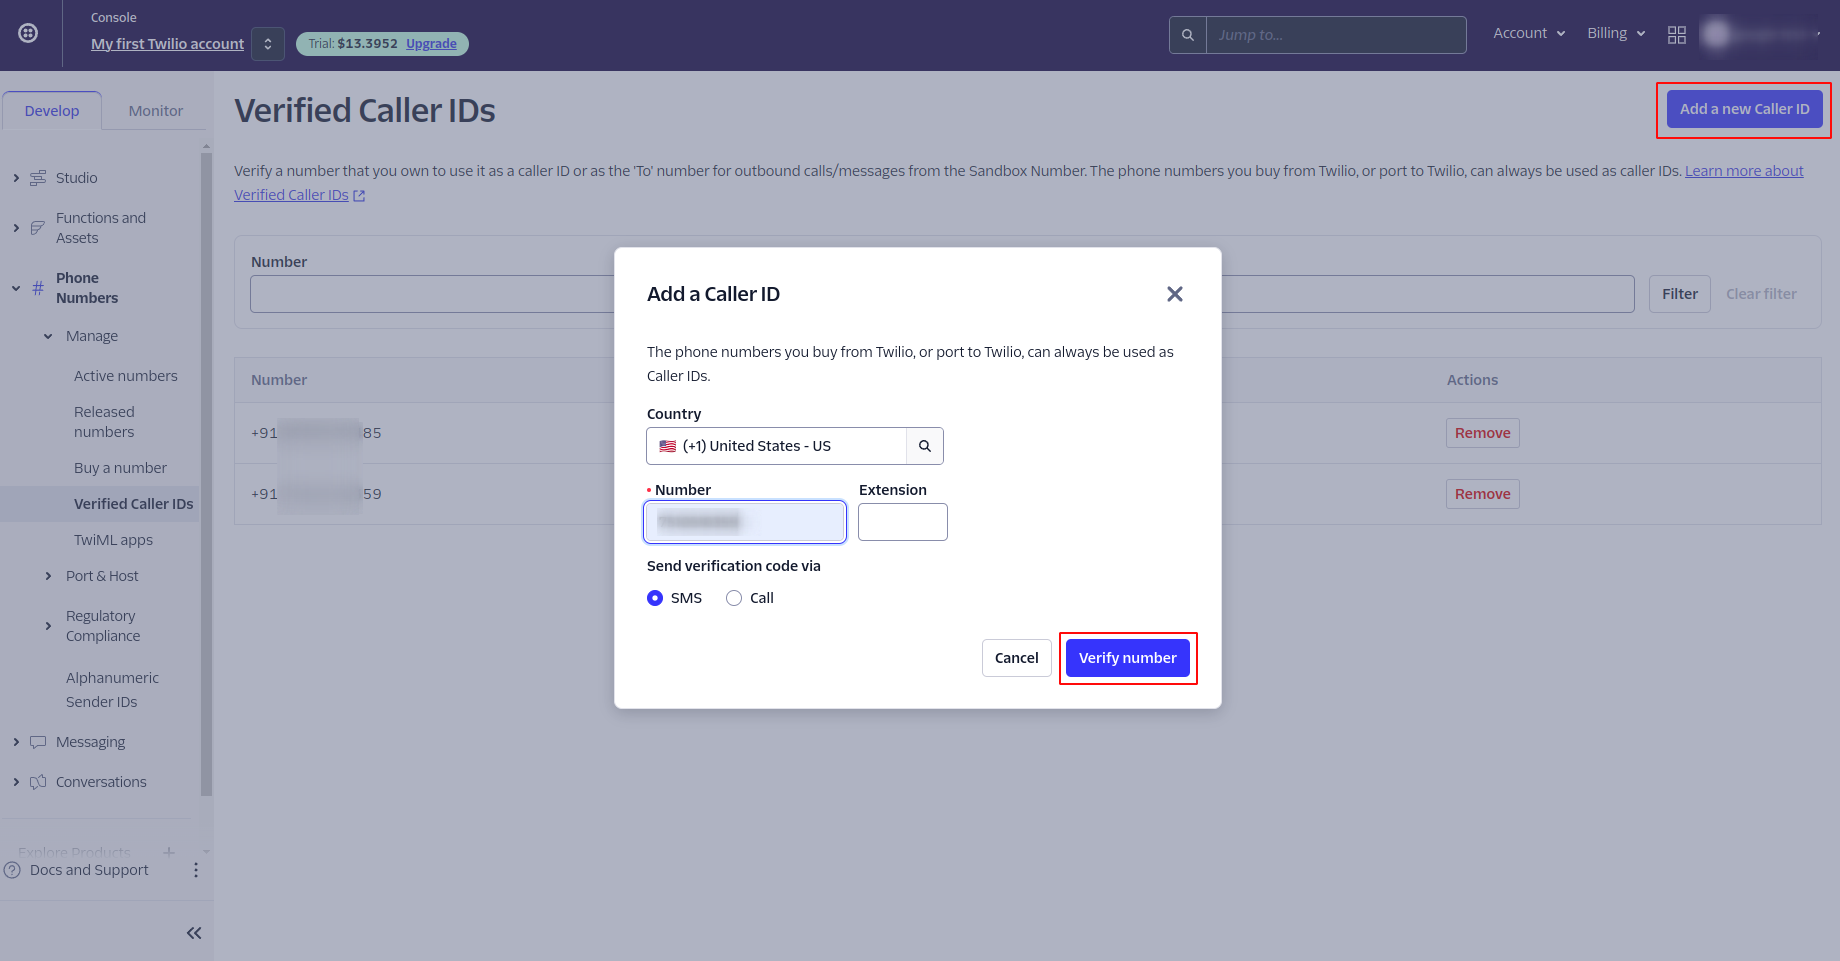The width and height of the screenshot is (1840, 961).
Task: Click the Studio flow icon in sidebar
Action: pyautogui.click(x=38, y=178)
